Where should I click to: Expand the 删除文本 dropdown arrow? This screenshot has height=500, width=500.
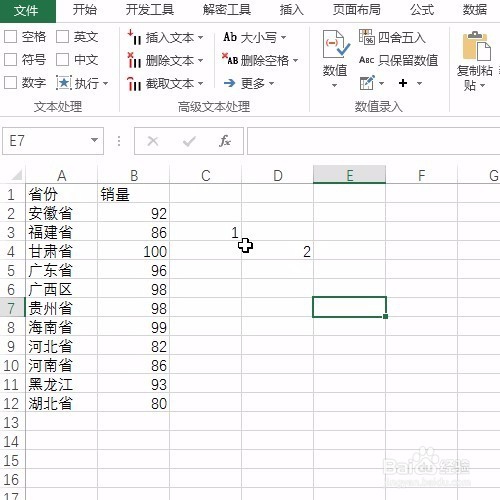(x=200, y=60)
